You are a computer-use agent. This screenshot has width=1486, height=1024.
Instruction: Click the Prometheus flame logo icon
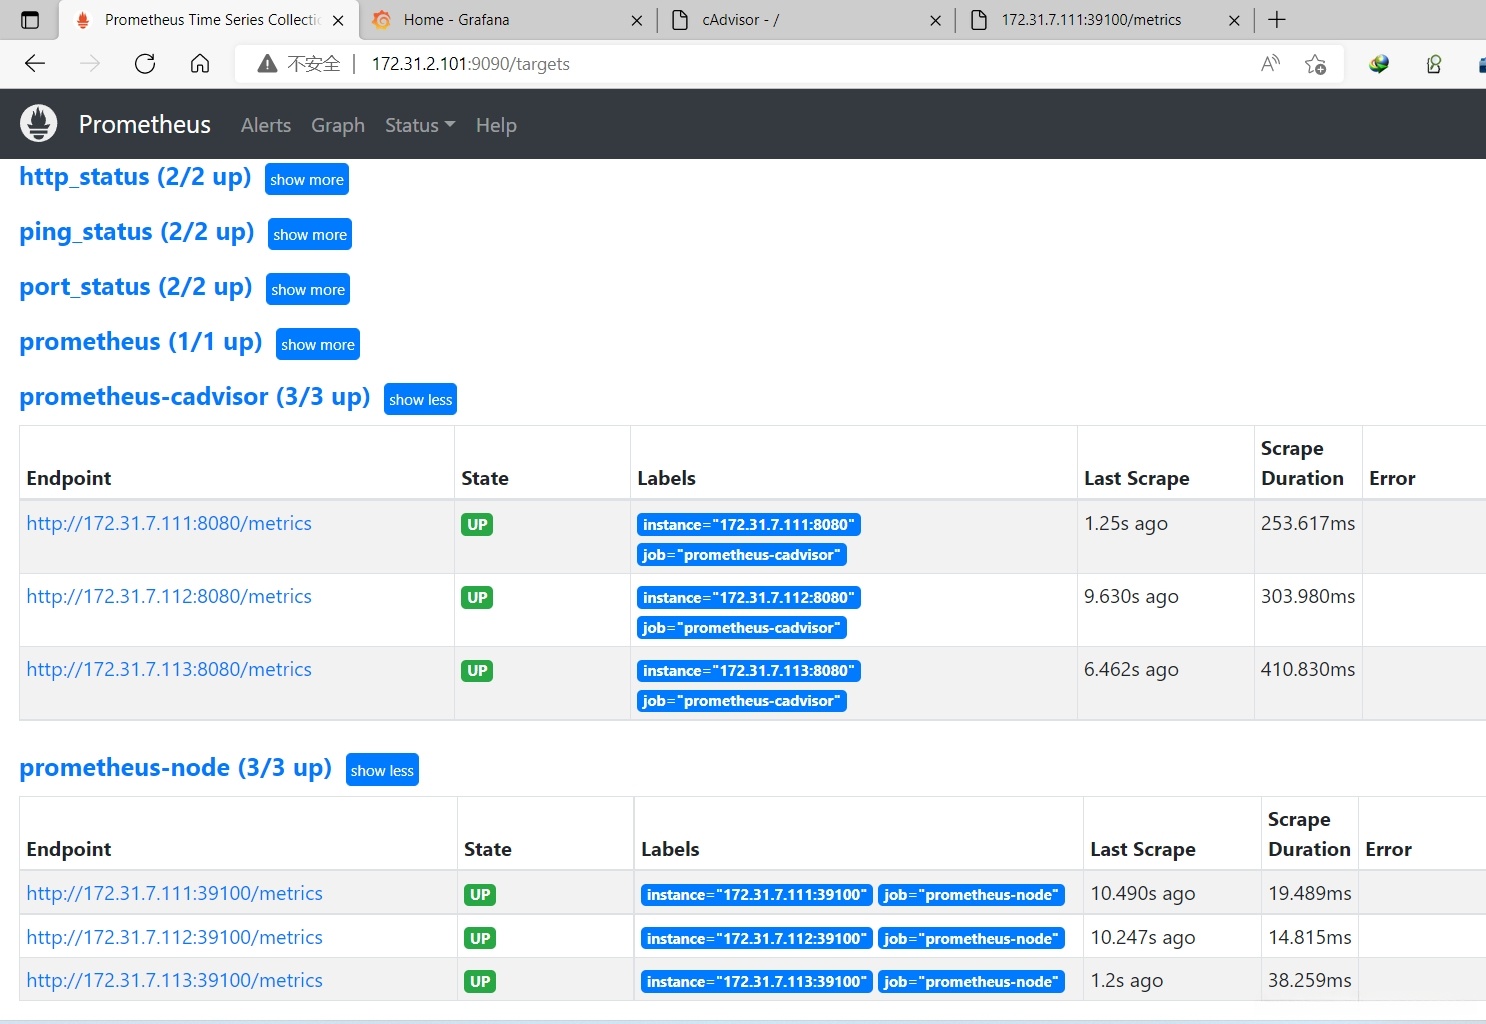click(39, 123)
